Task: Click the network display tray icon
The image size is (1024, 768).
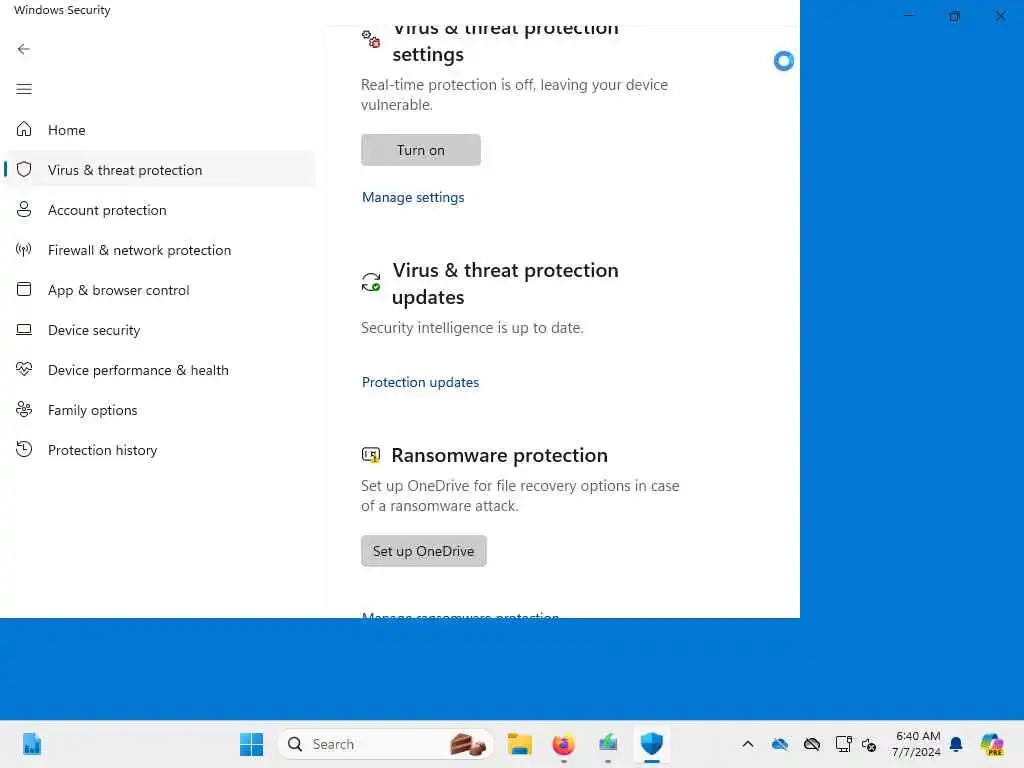Action: [x=844, y=744]
